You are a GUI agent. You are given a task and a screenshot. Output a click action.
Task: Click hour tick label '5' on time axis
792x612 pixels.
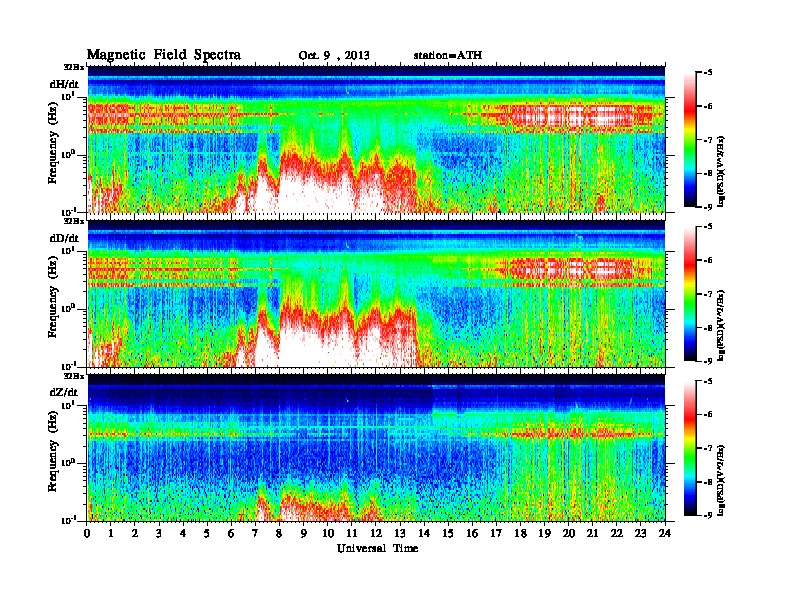(x=208, y=533)
